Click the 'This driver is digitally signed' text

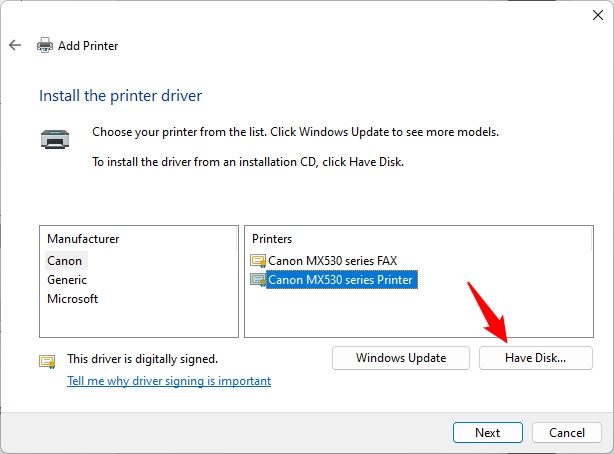tap(143, 359)
